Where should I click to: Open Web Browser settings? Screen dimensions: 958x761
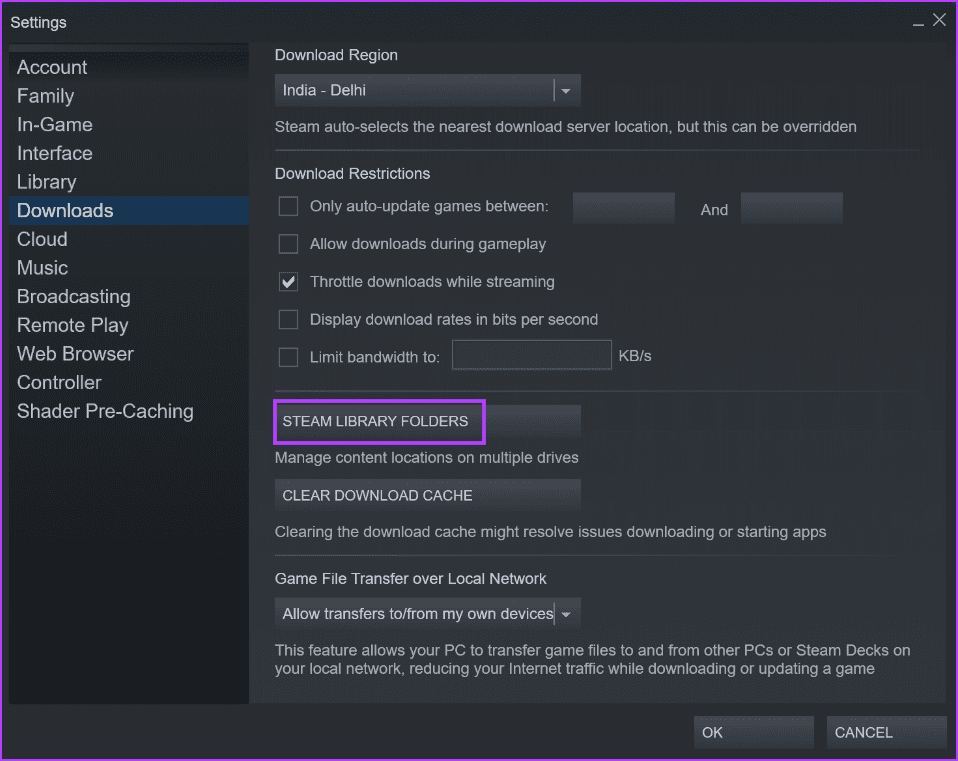[128, 354]
